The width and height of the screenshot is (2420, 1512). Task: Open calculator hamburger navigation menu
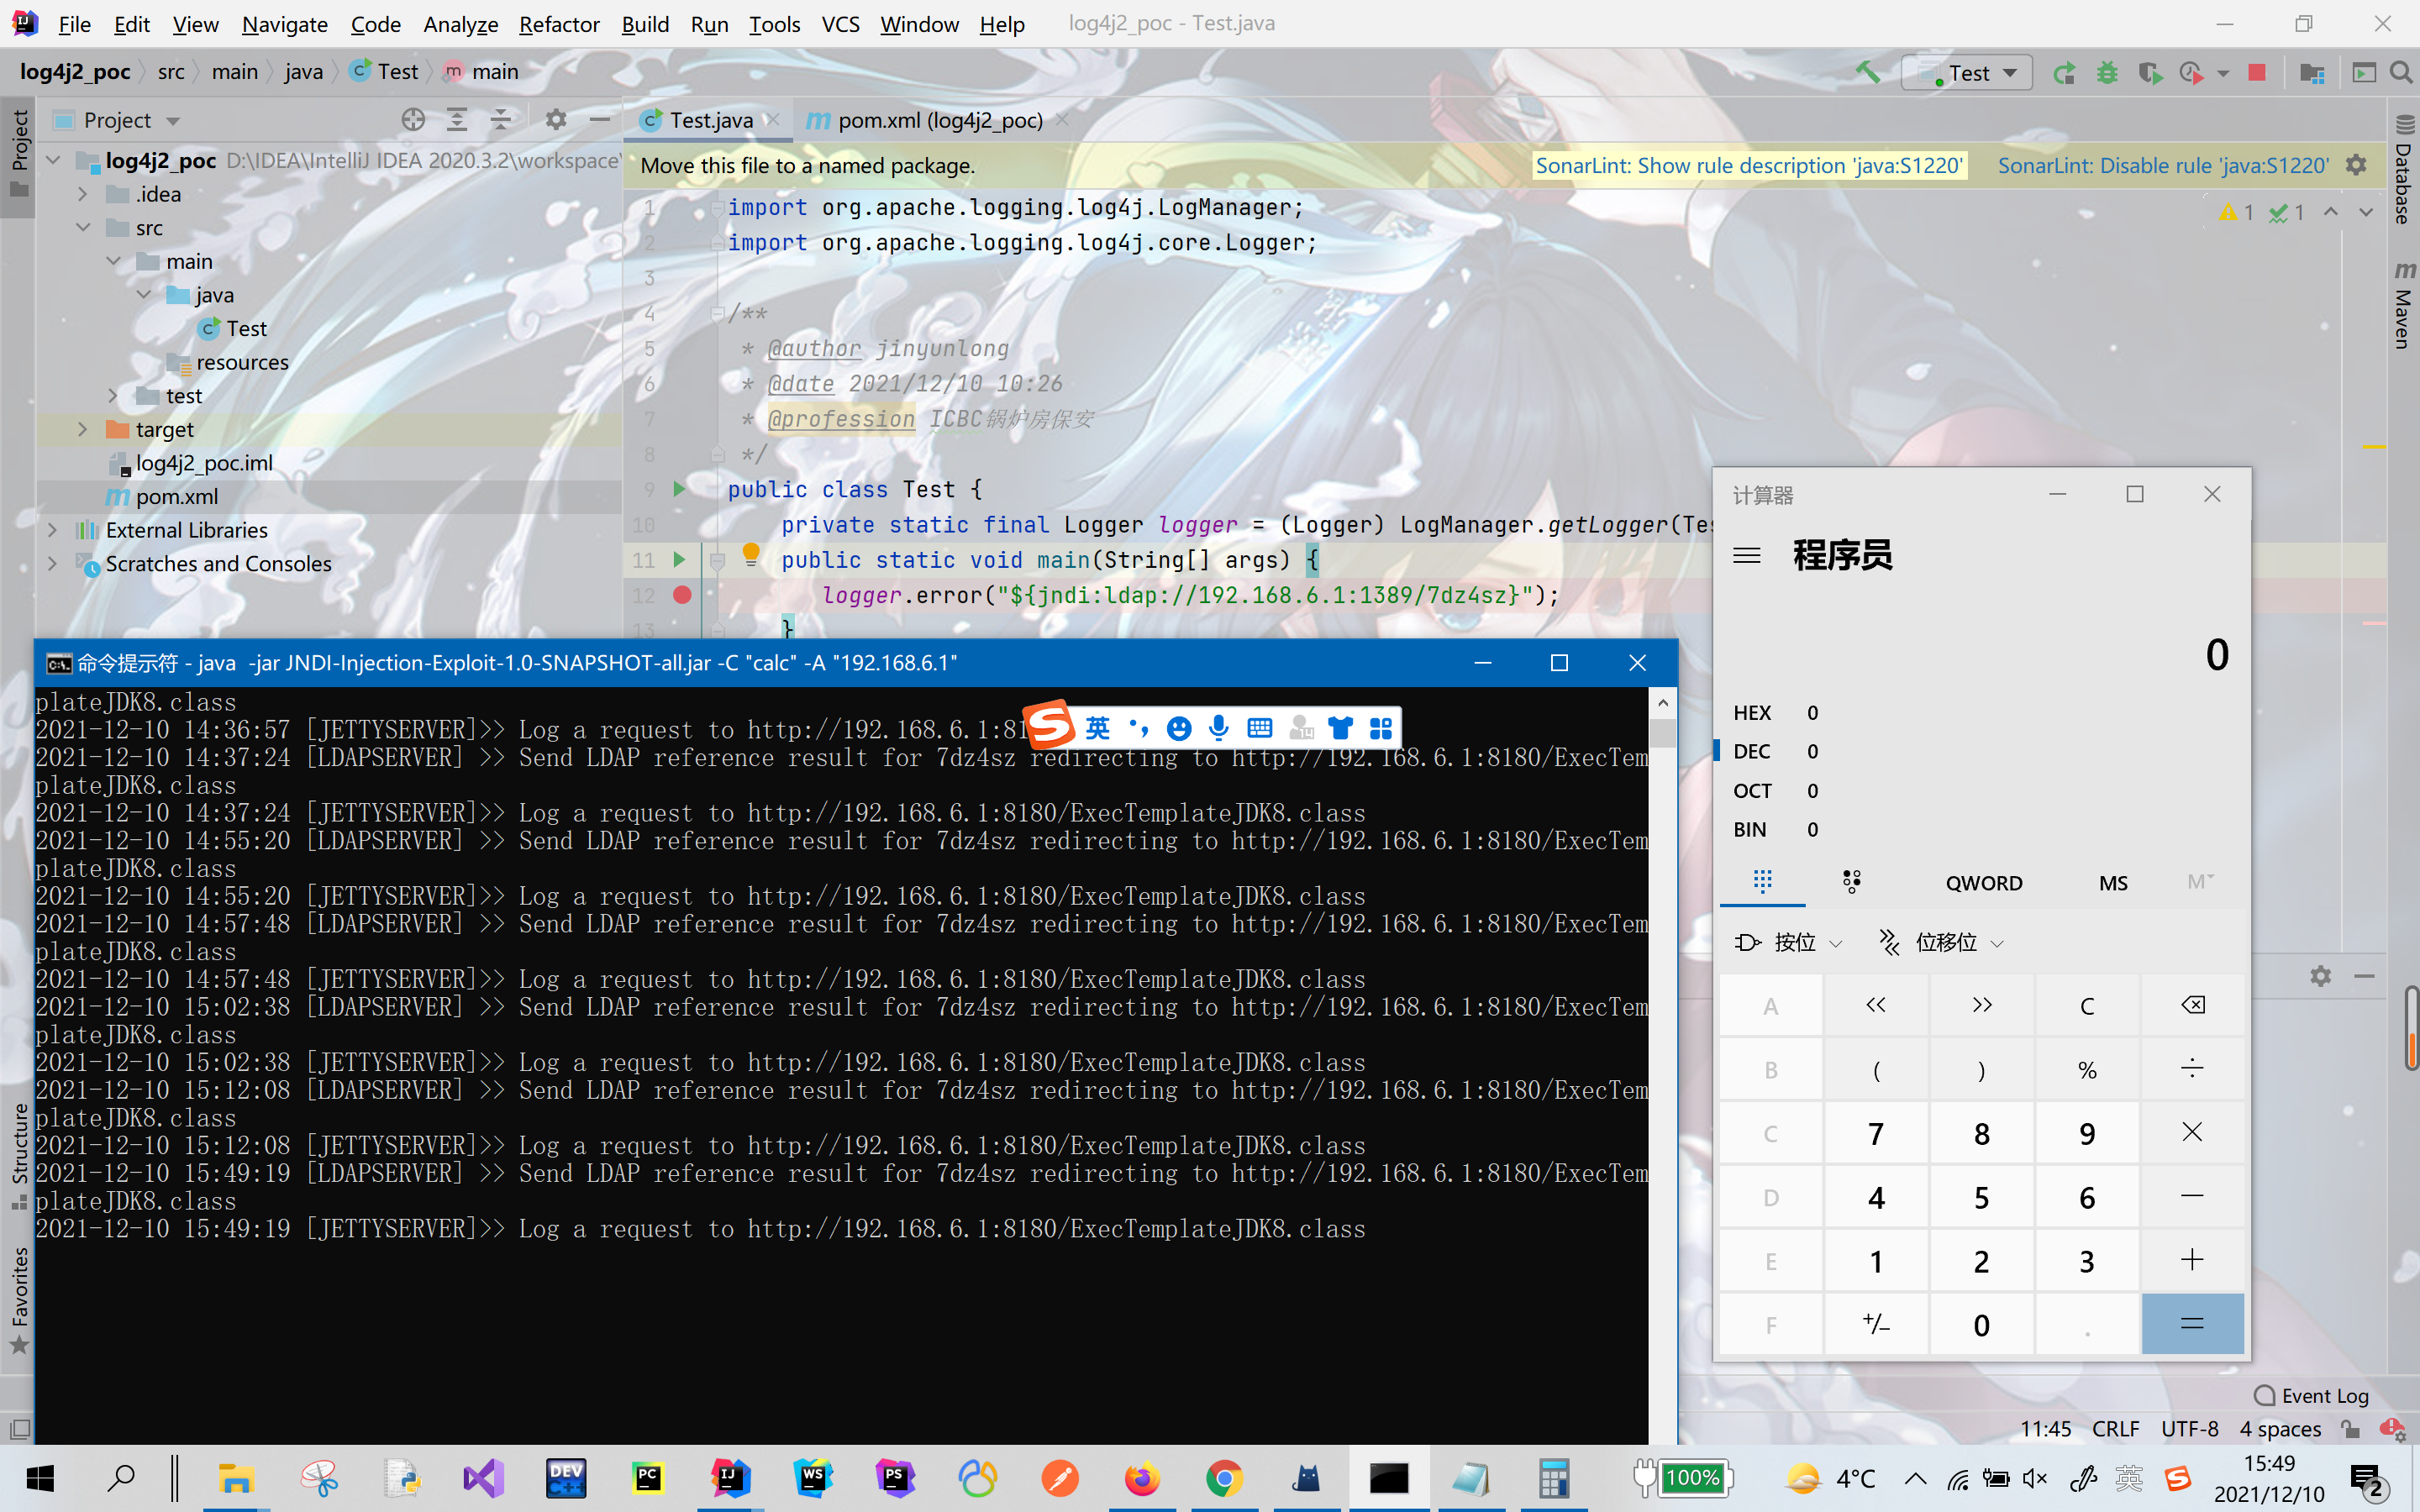point(1747,555)
